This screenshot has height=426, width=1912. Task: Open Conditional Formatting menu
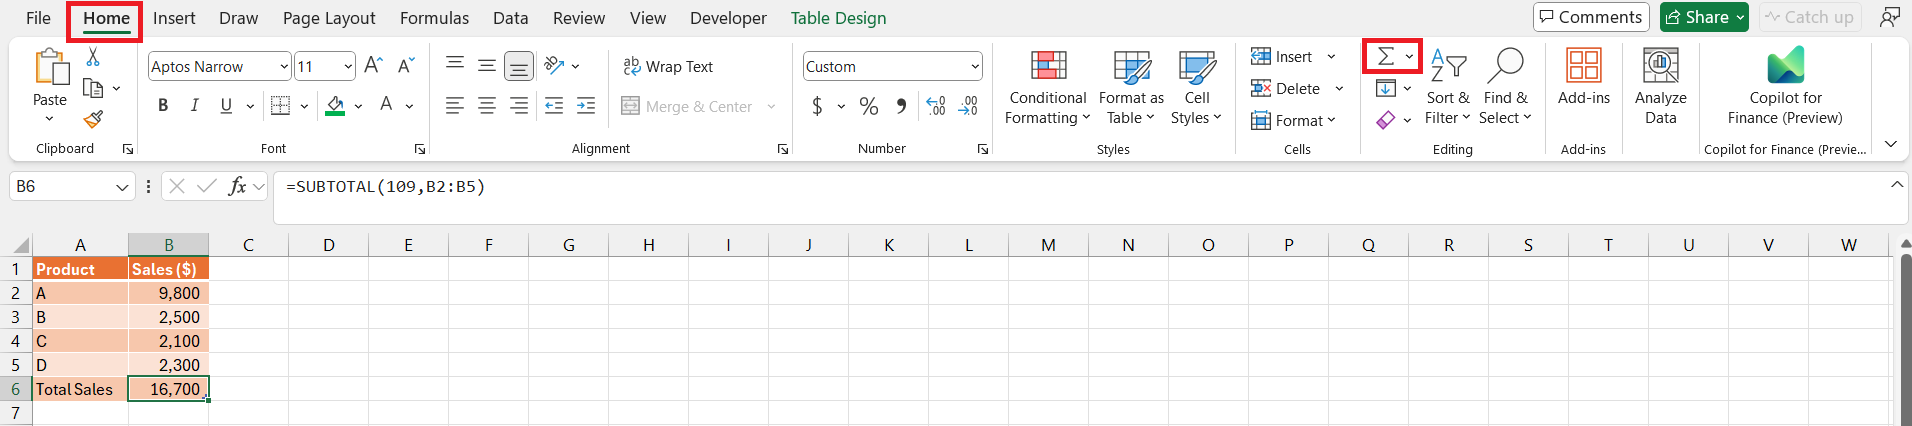coord(1048,86)
